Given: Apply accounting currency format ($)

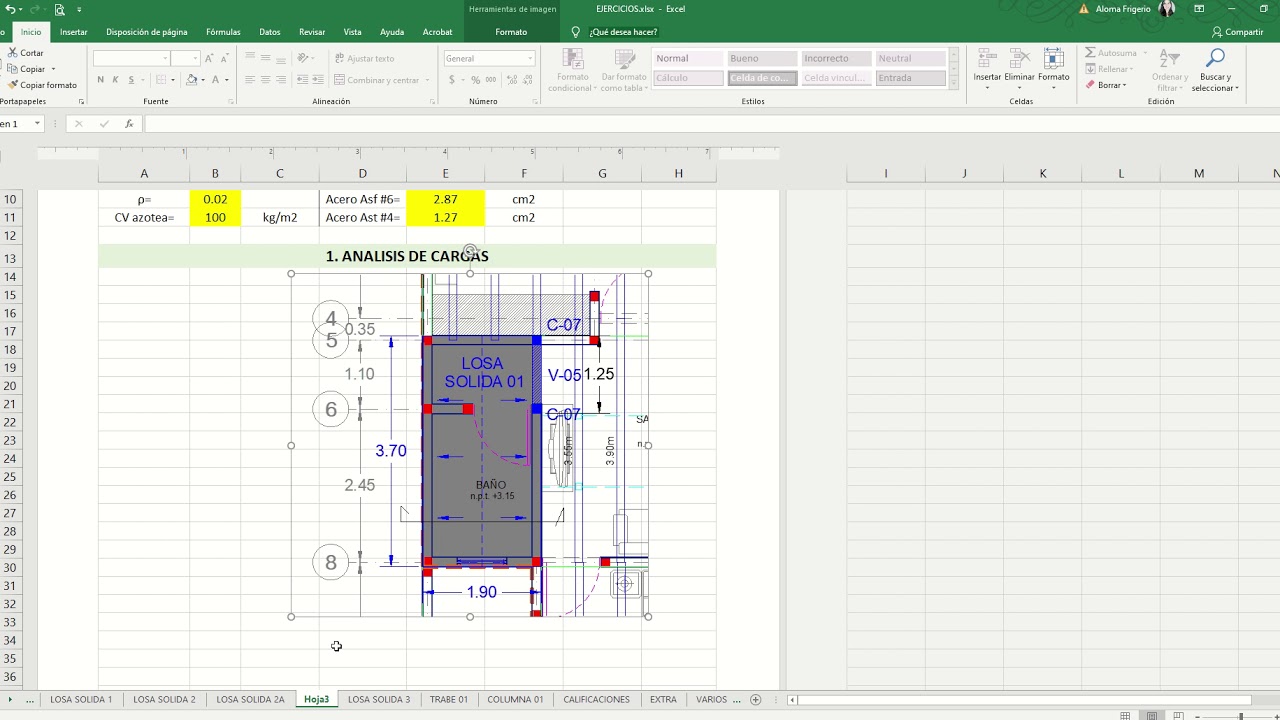Looking at the screenshot, I should coord(452,80).
